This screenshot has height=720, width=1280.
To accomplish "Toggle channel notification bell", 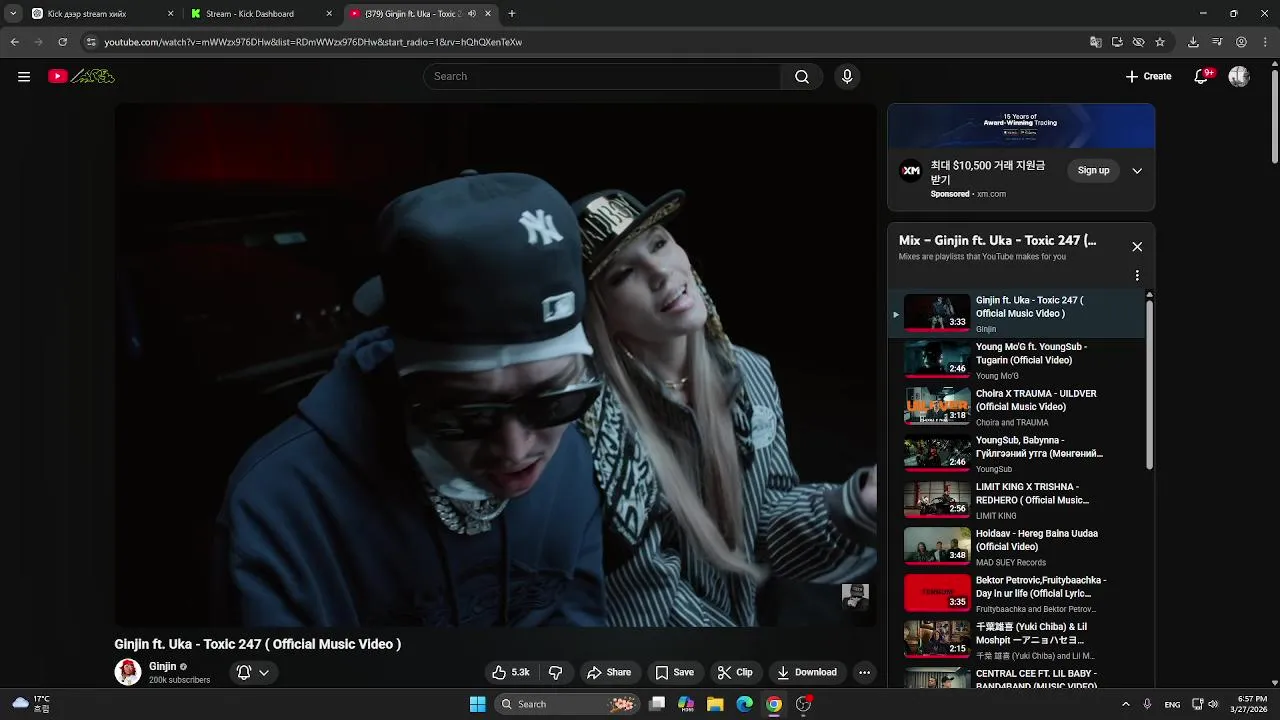I will [244, 673].
